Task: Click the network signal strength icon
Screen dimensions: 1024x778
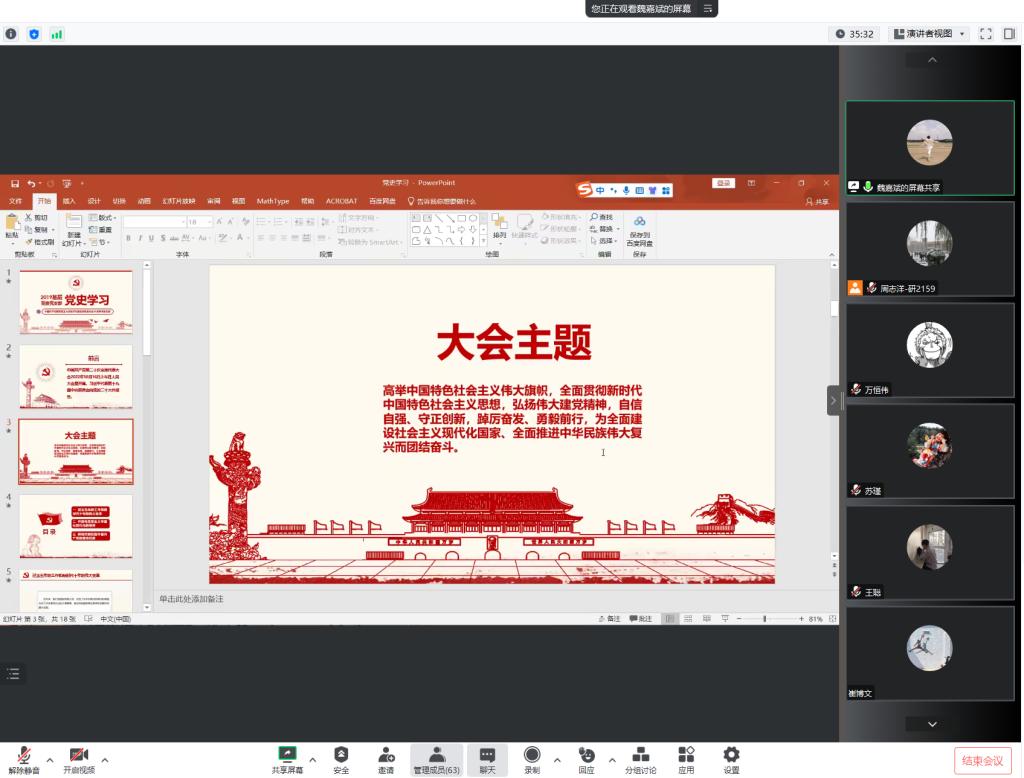Action: click(57, 34)
